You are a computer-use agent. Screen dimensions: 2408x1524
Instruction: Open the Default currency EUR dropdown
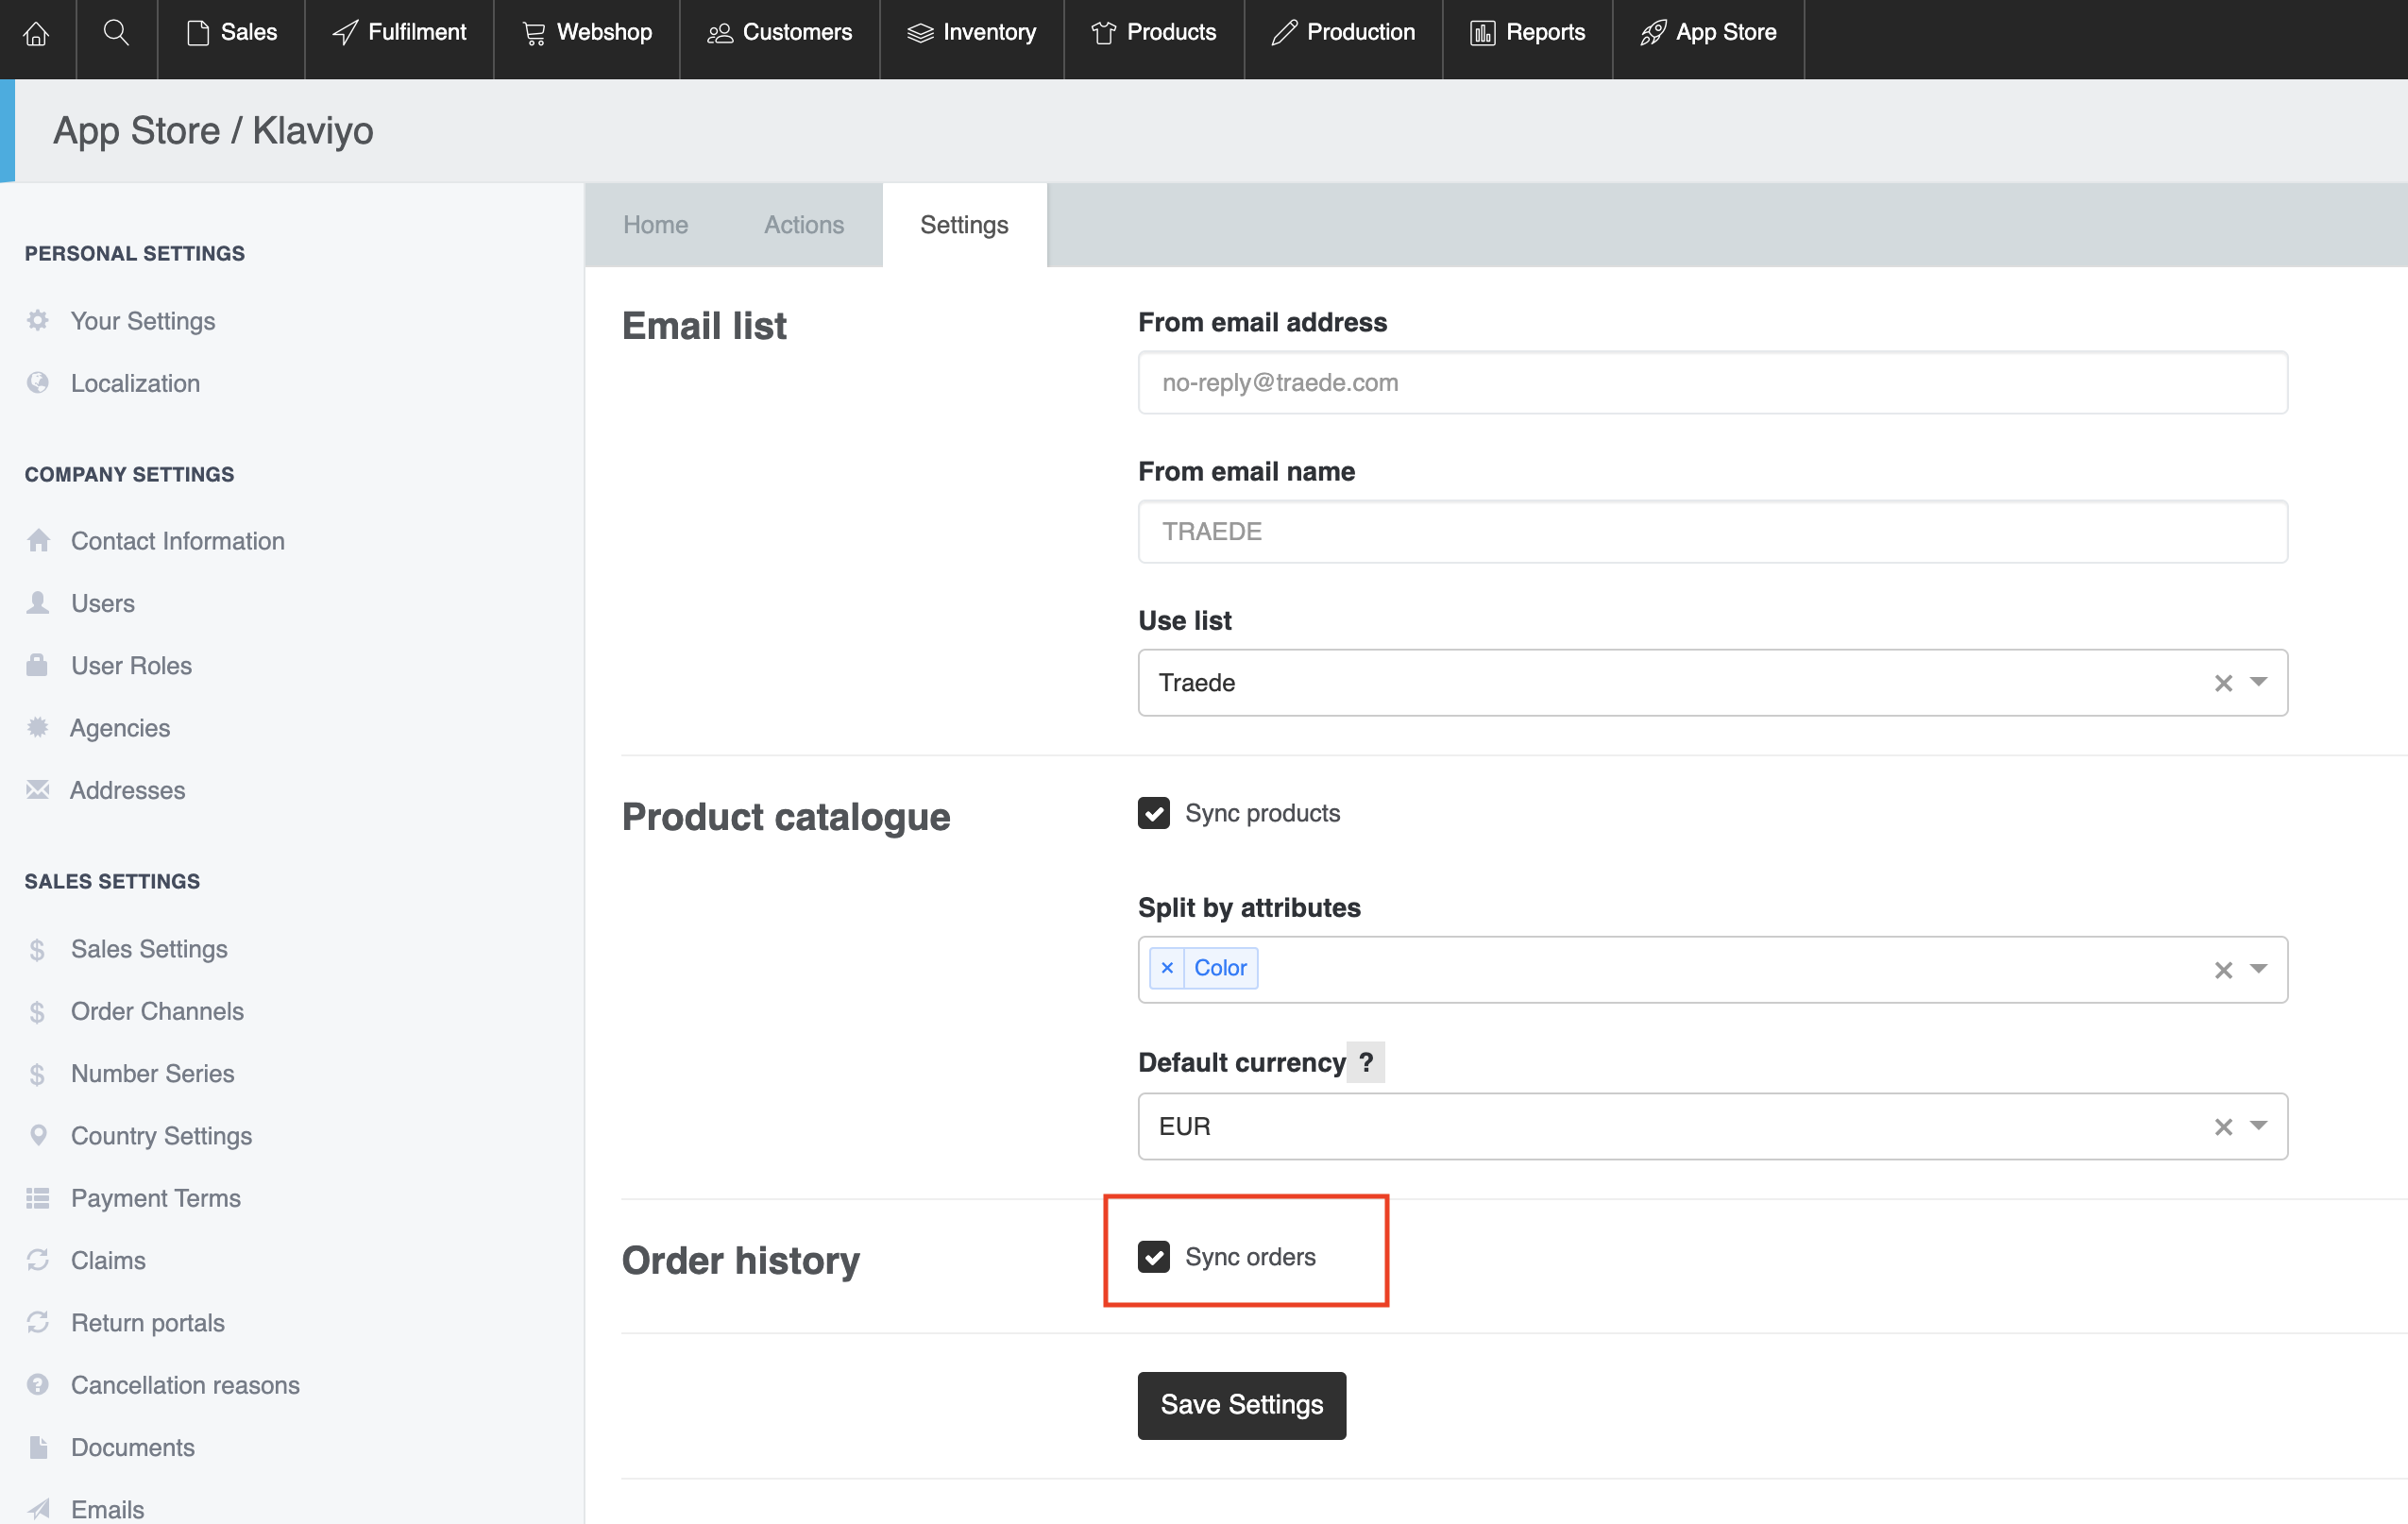point(2258,1126)
